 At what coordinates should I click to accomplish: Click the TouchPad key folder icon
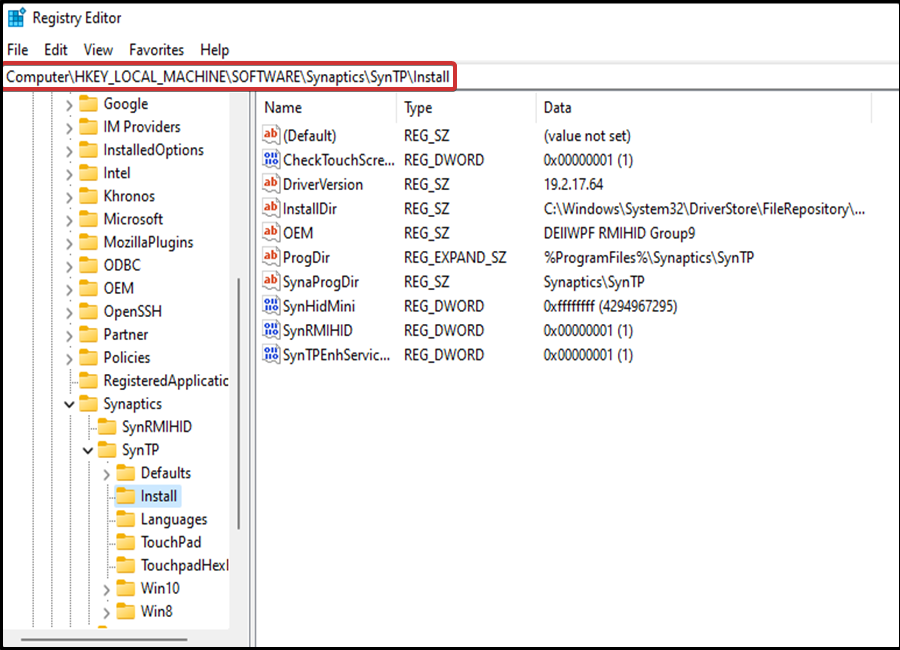pyautogui.click(x=126, y=542)
